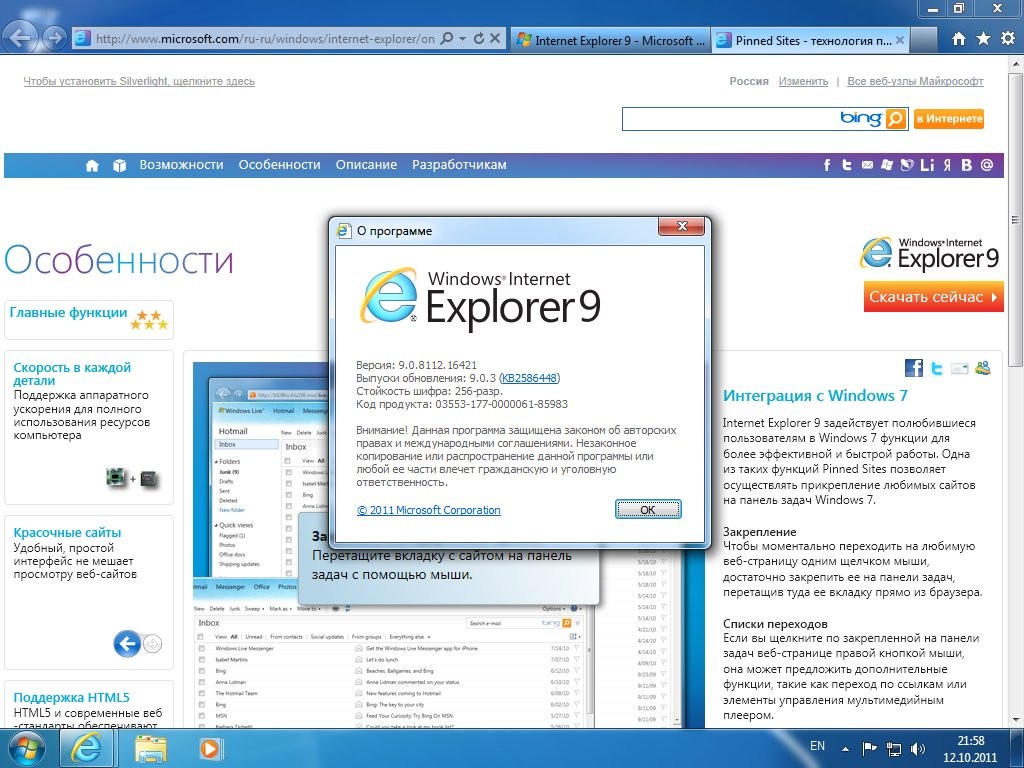Click the colored Twitter icon above the article
Viewport: 1024px width, 768px height.
(x=936, y=368)
